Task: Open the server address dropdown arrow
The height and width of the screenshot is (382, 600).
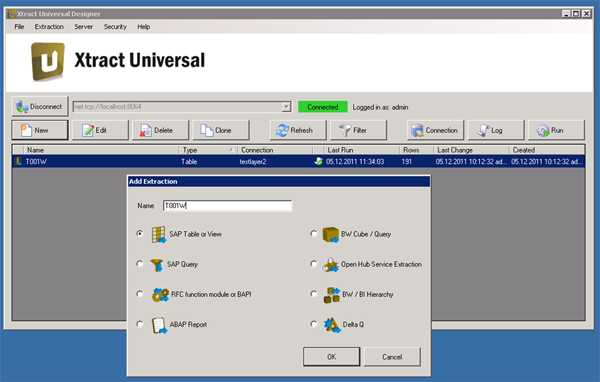Action: coord(286,107)
